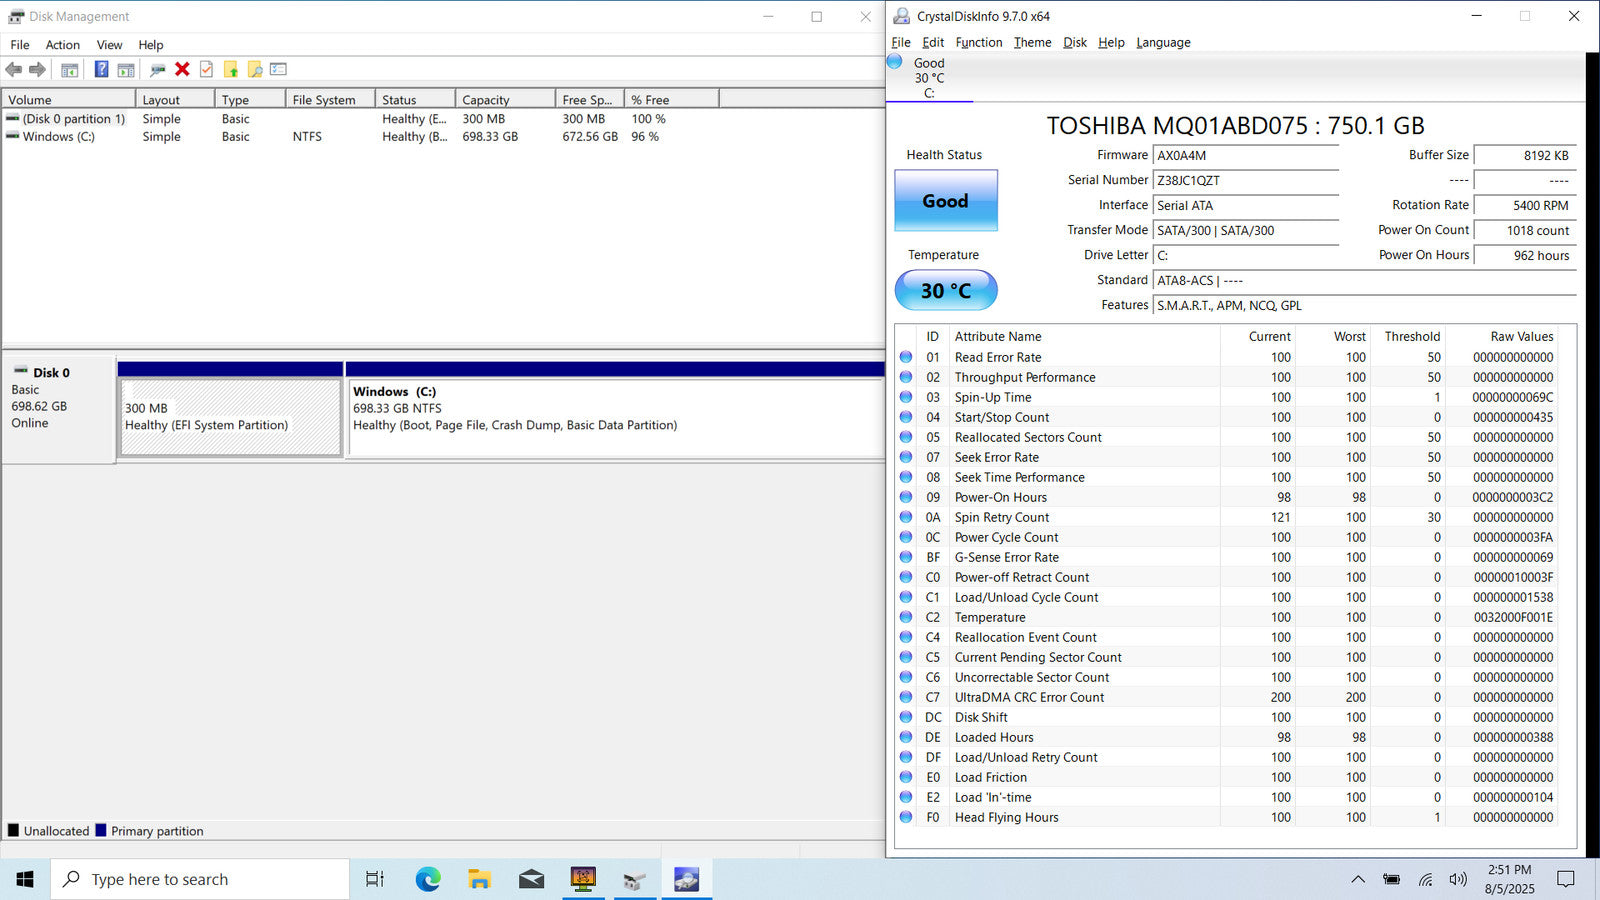Viewport: 1600px width, 900px height.
Task: Toggle Show/Hide Action Pane icon in Disk Management
Action: coord(126,70)
